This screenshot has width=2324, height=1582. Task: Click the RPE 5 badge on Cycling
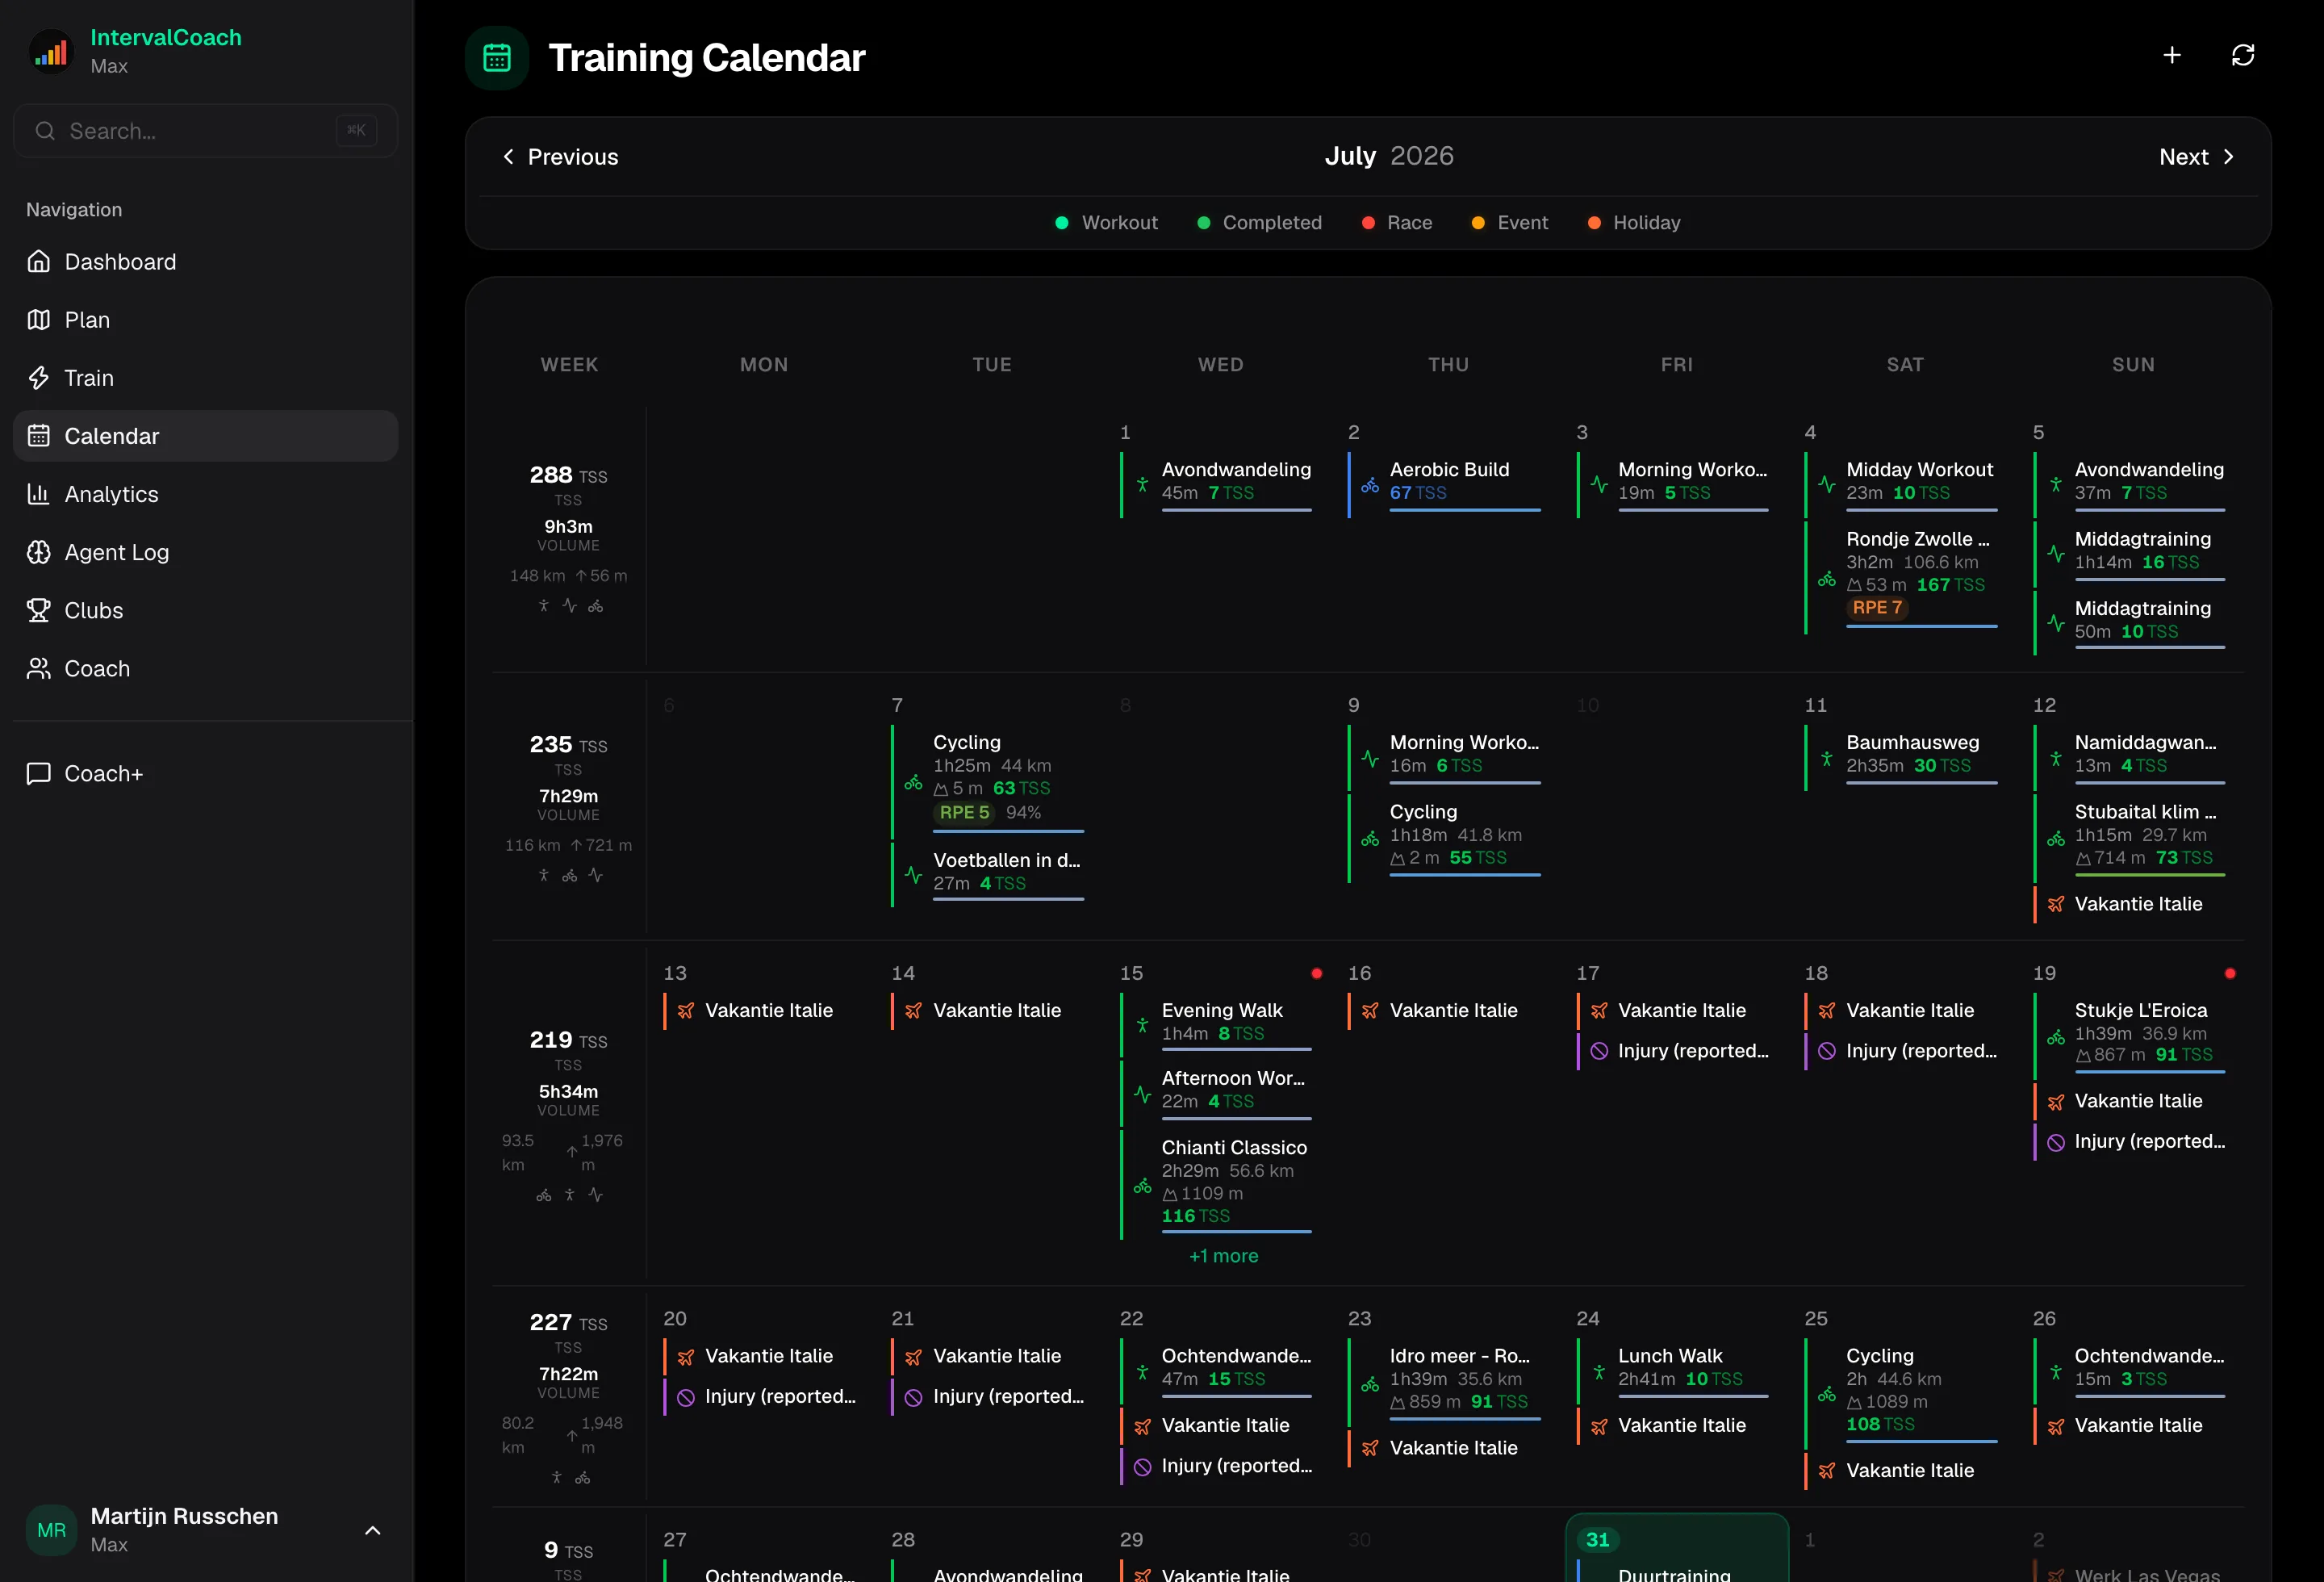pos(964,812)
